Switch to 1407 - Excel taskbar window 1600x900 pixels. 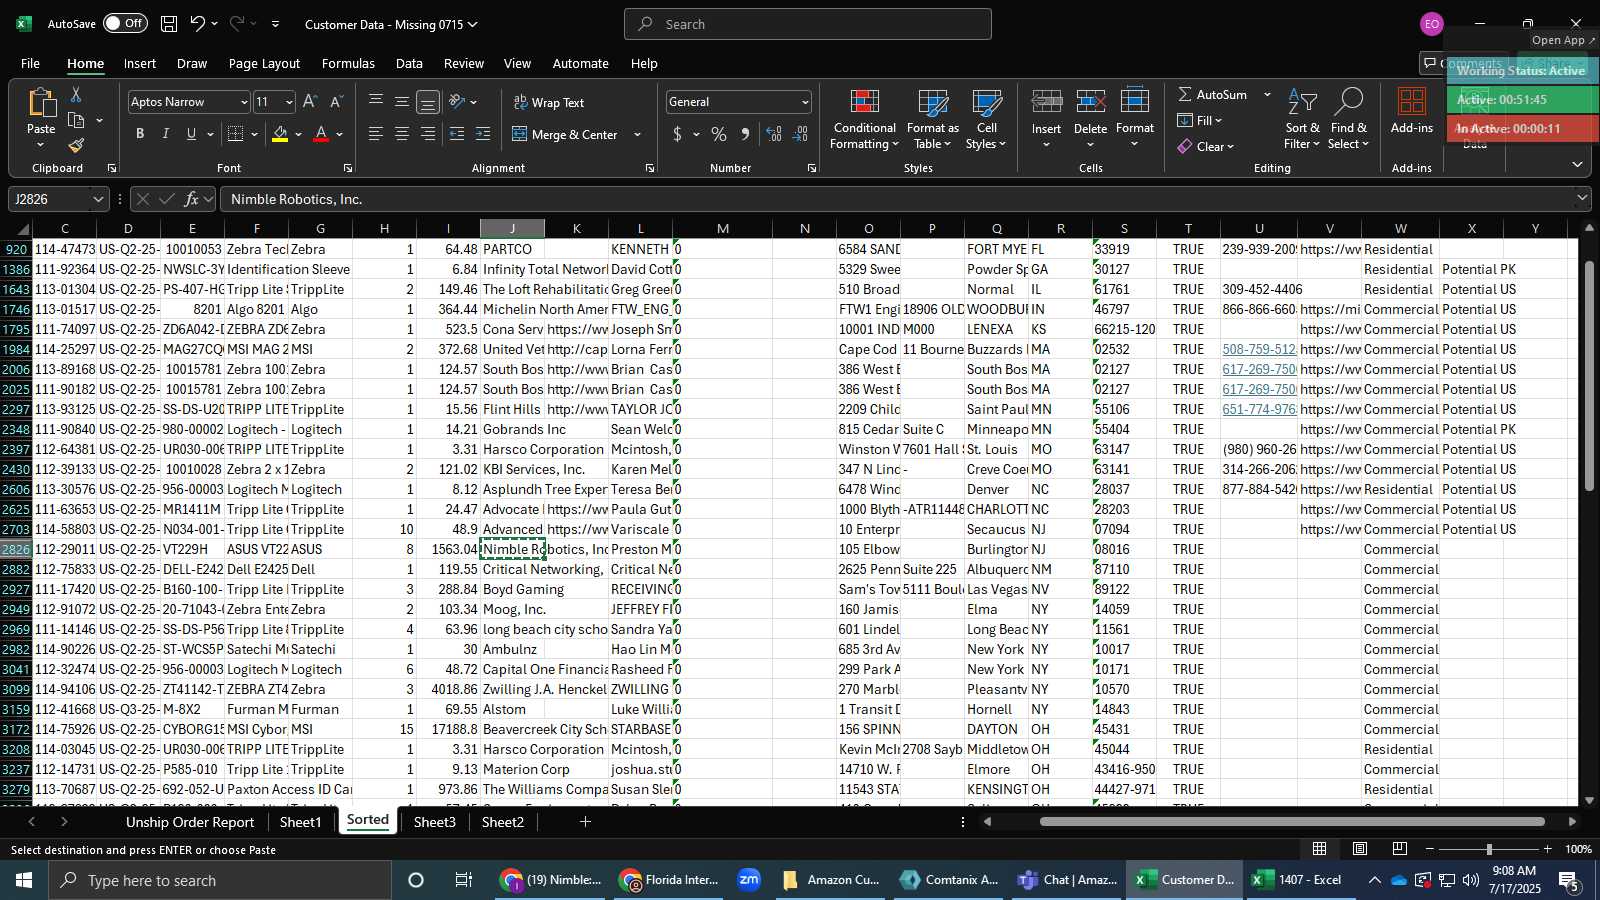coord(1298,880)
